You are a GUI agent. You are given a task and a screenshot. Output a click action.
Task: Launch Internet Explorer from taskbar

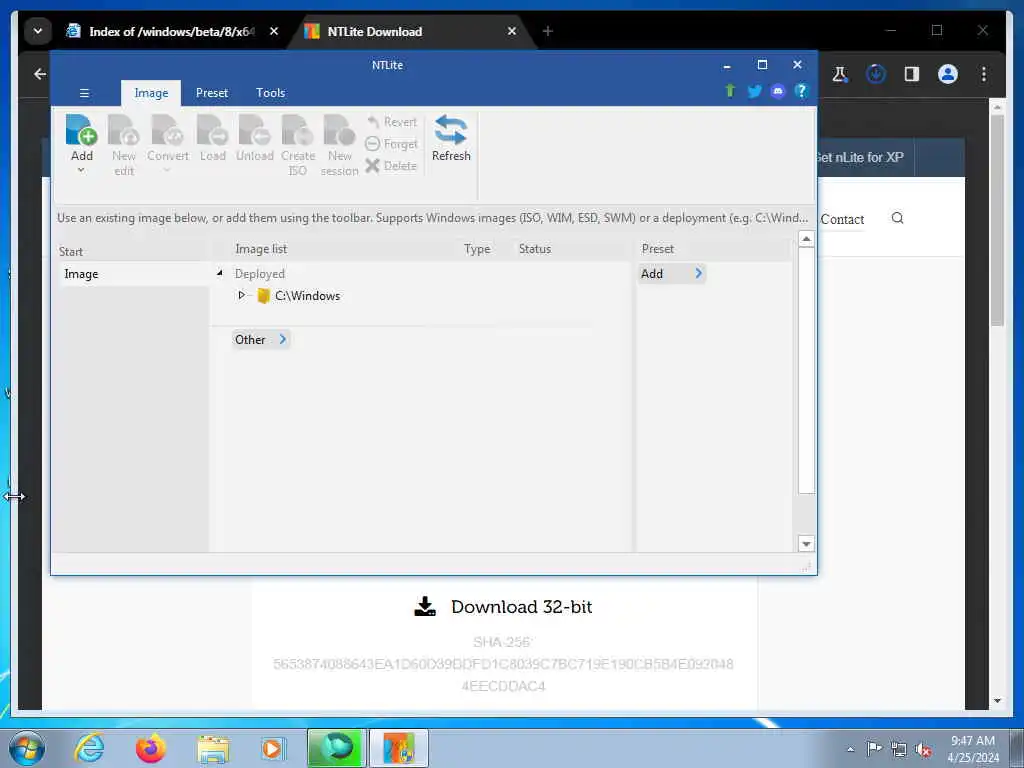(88, 748)
